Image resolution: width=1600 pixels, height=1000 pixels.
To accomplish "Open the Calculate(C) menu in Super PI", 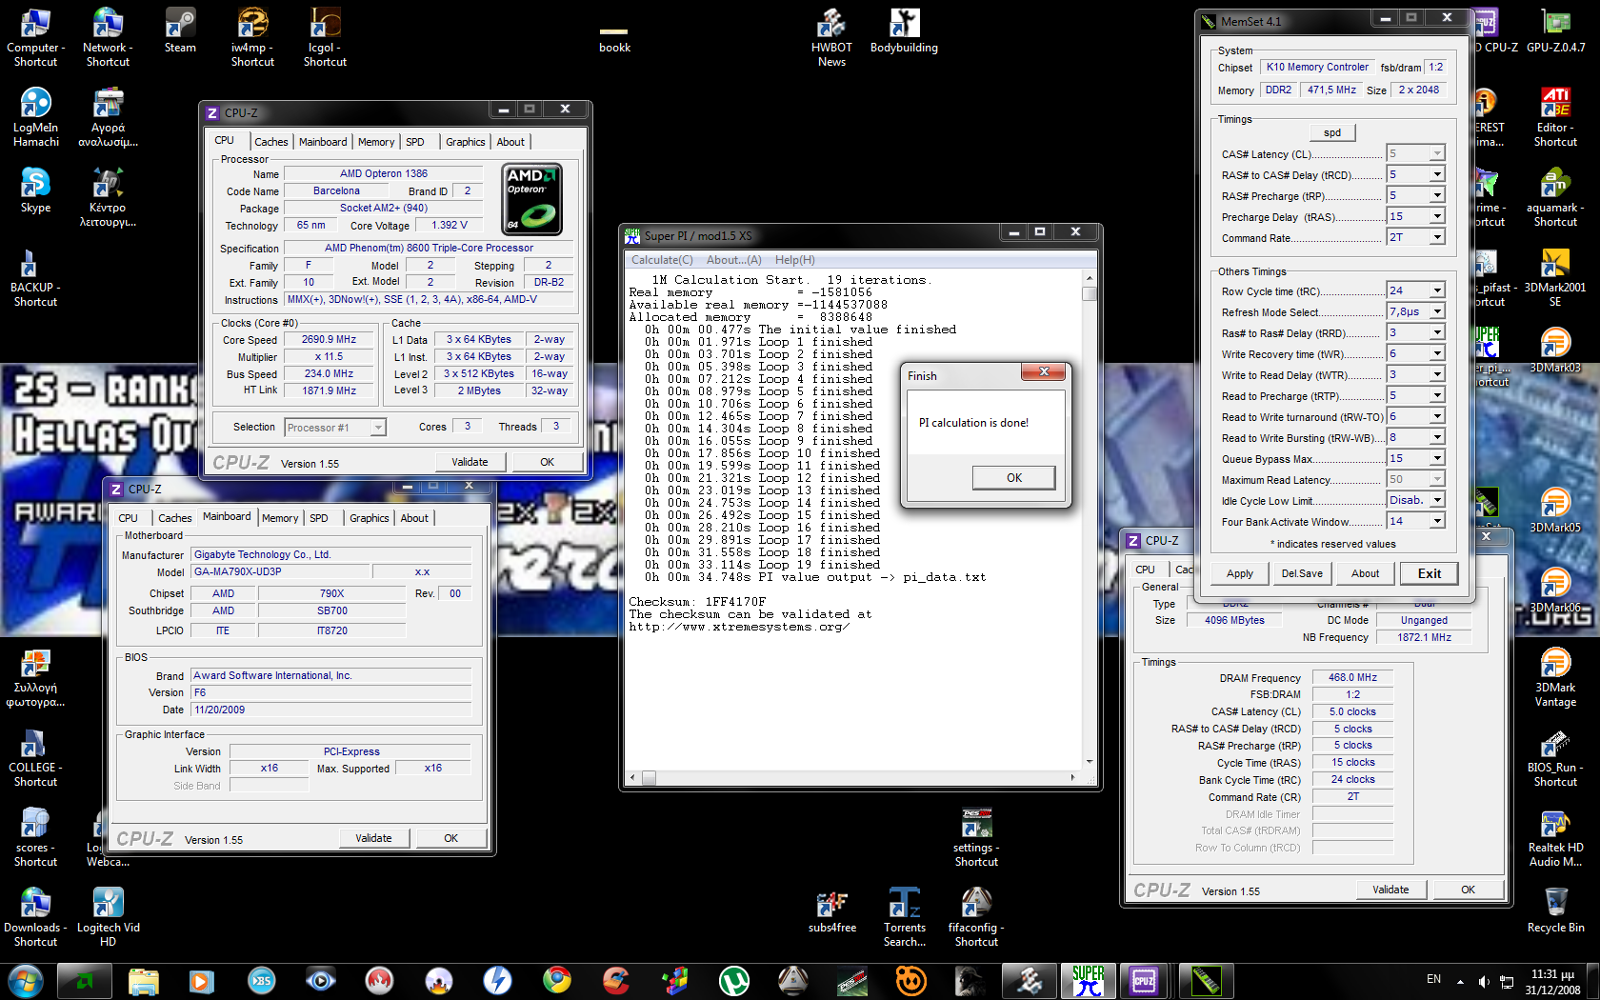I will click(x=662, y=260).
